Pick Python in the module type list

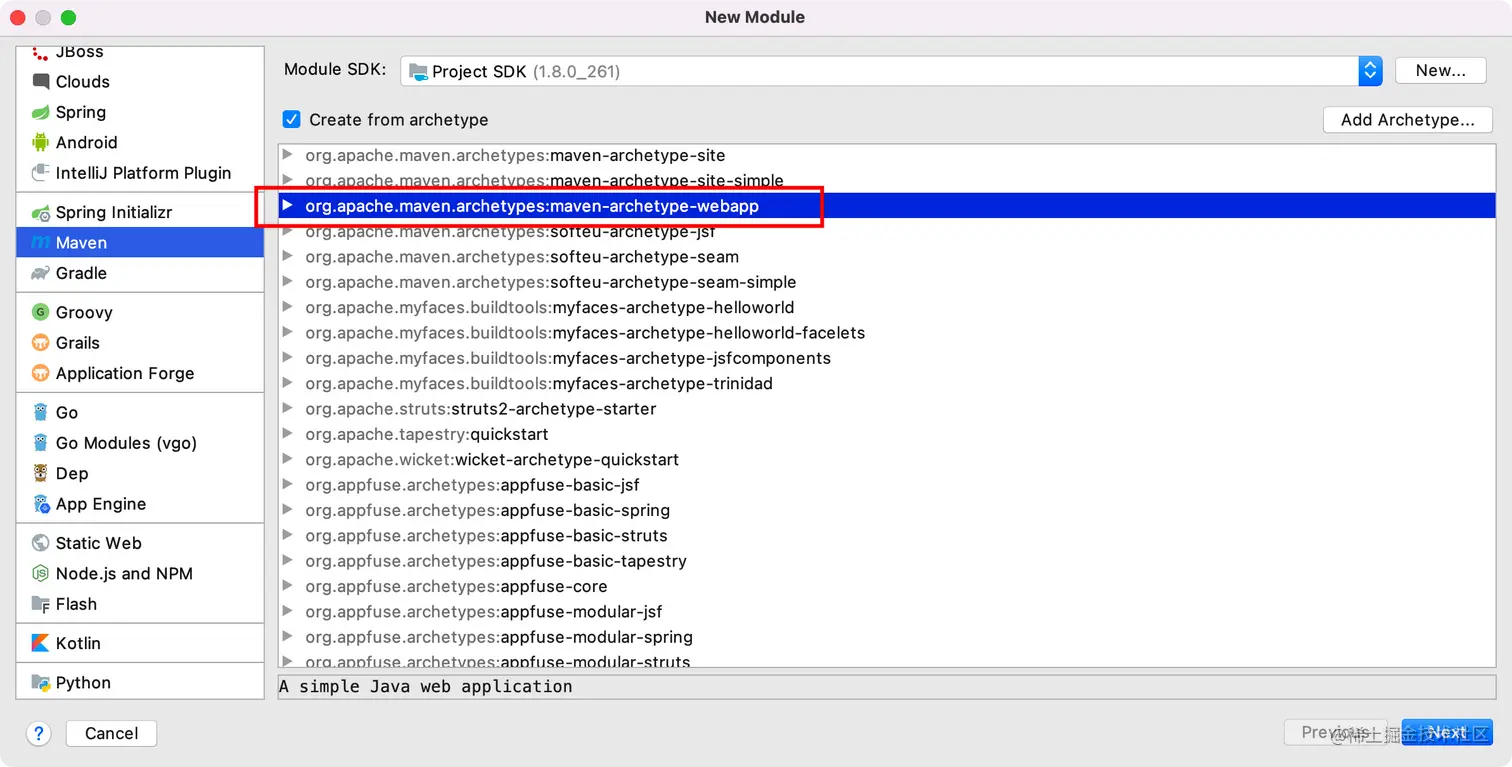[140, 683]
